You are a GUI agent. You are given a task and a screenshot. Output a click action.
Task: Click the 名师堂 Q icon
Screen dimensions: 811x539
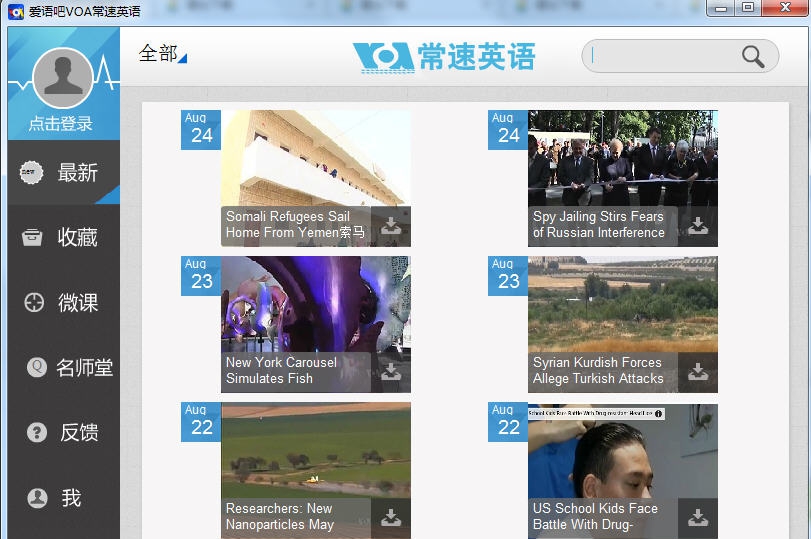[37, 367]
